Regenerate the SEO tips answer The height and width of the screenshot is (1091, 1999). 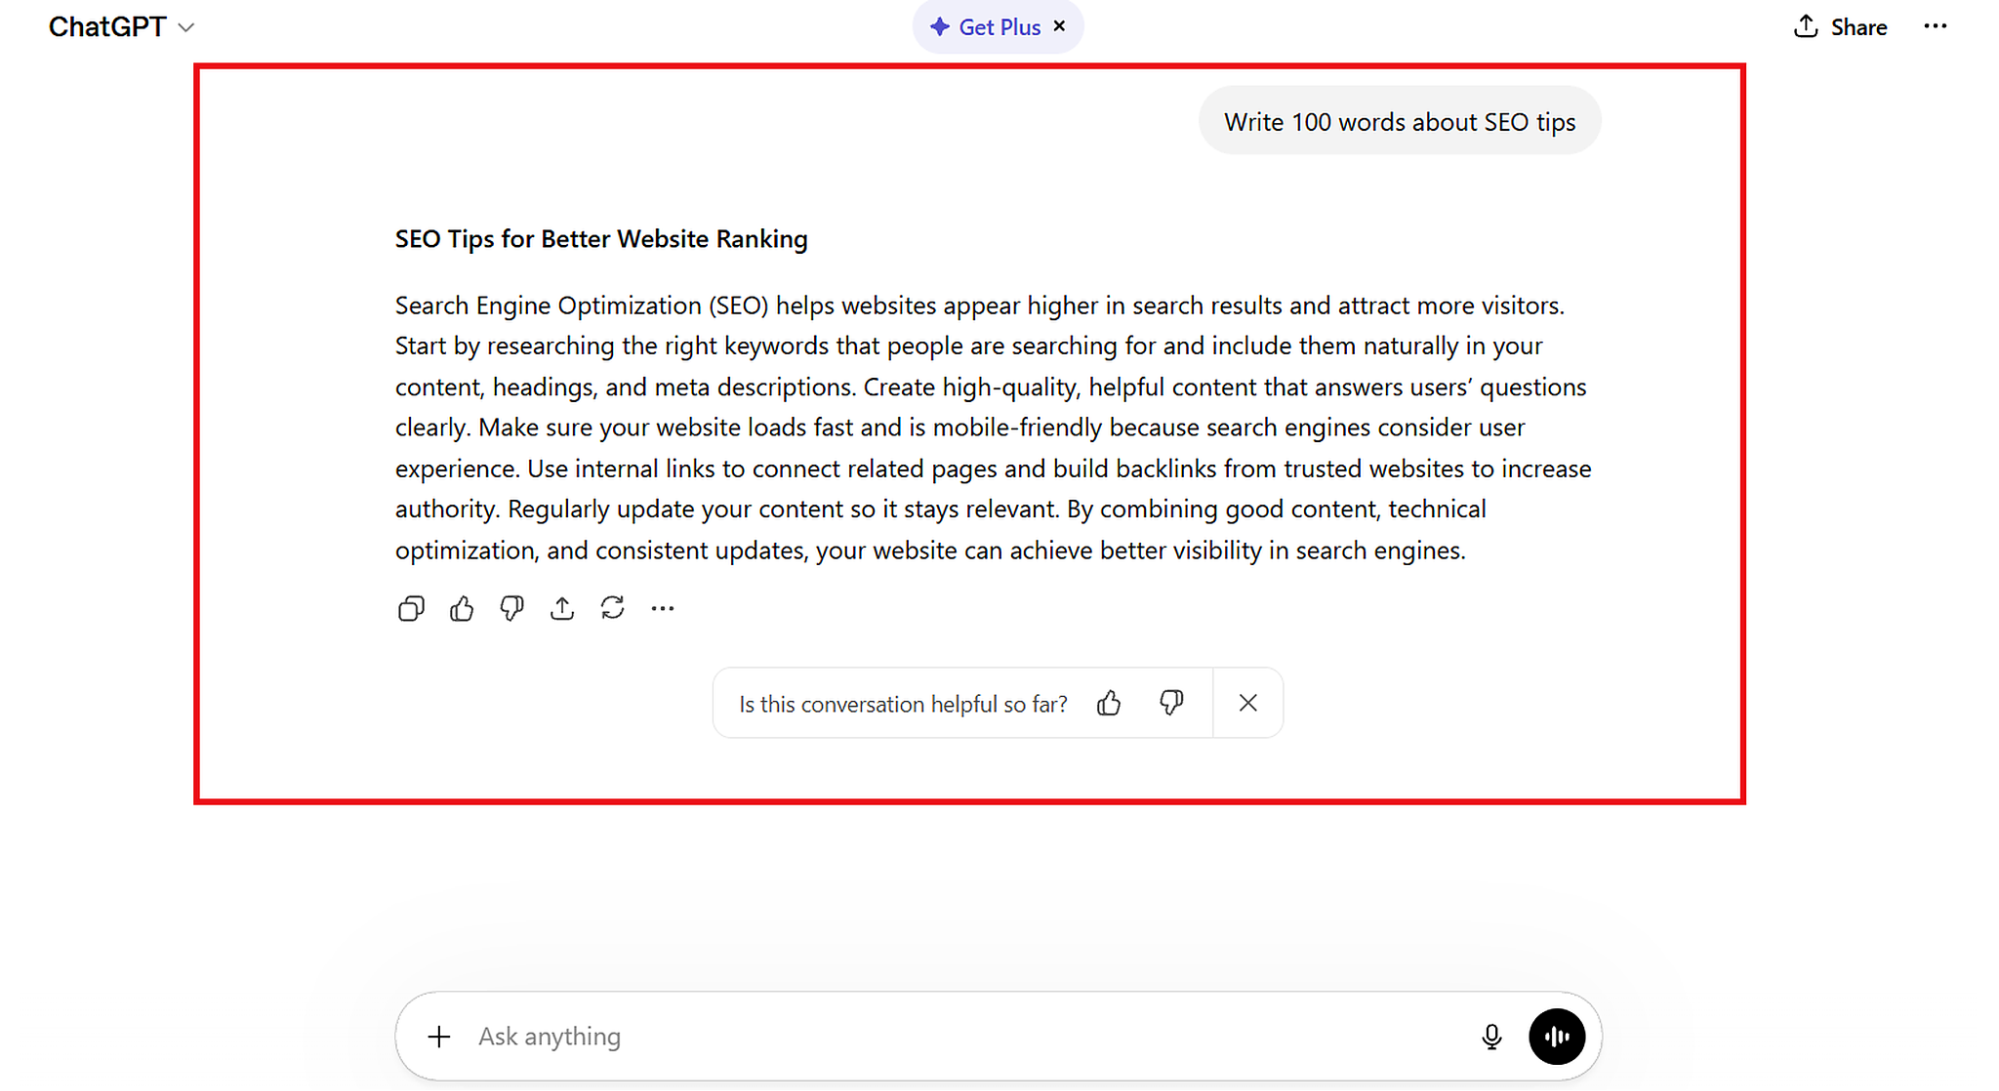pos(613,608)
